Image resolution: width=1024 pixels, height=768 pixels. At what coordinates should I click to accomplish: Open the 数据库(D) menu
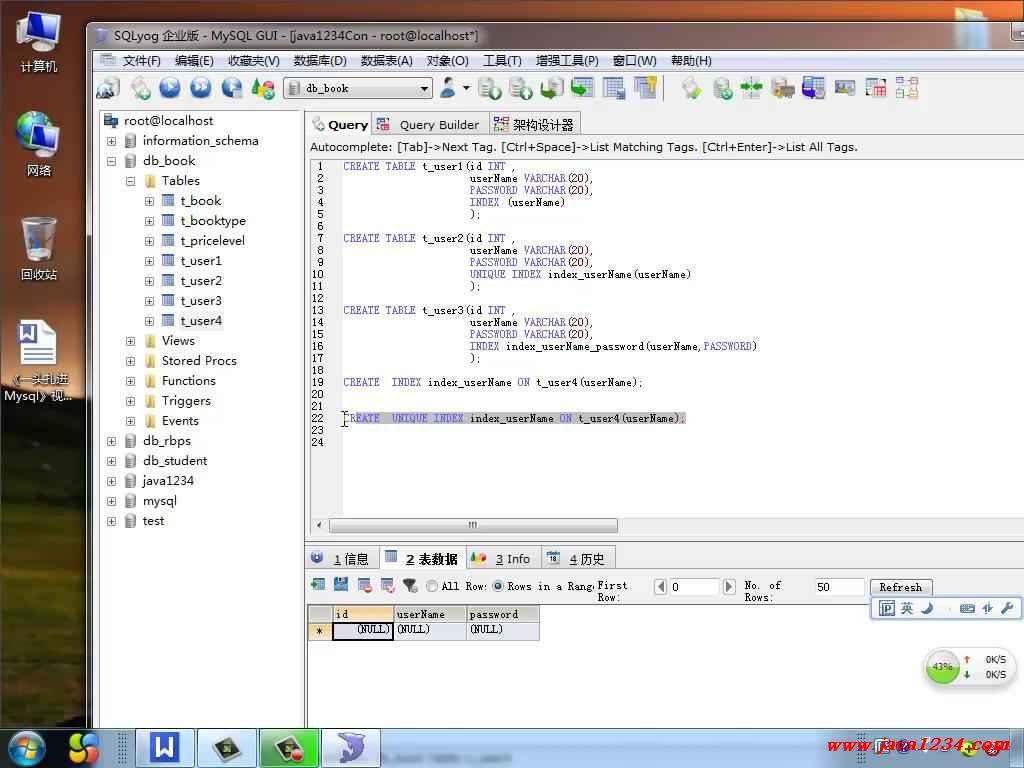320,61
